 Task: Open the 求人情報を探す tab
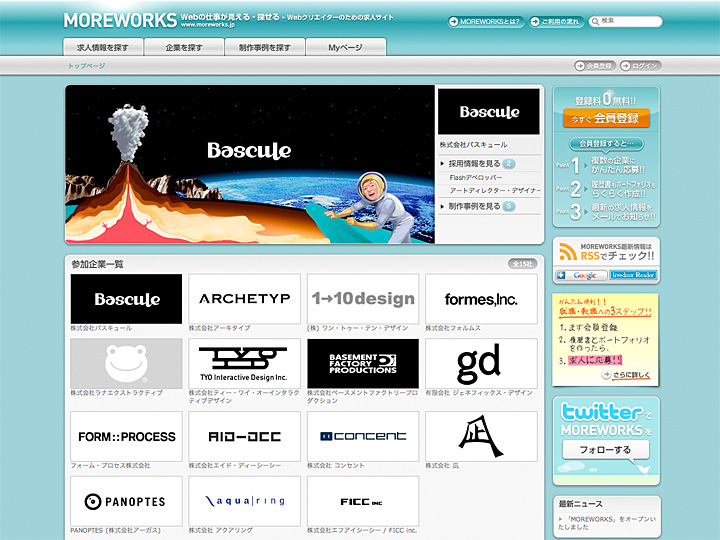coord(104,47)
